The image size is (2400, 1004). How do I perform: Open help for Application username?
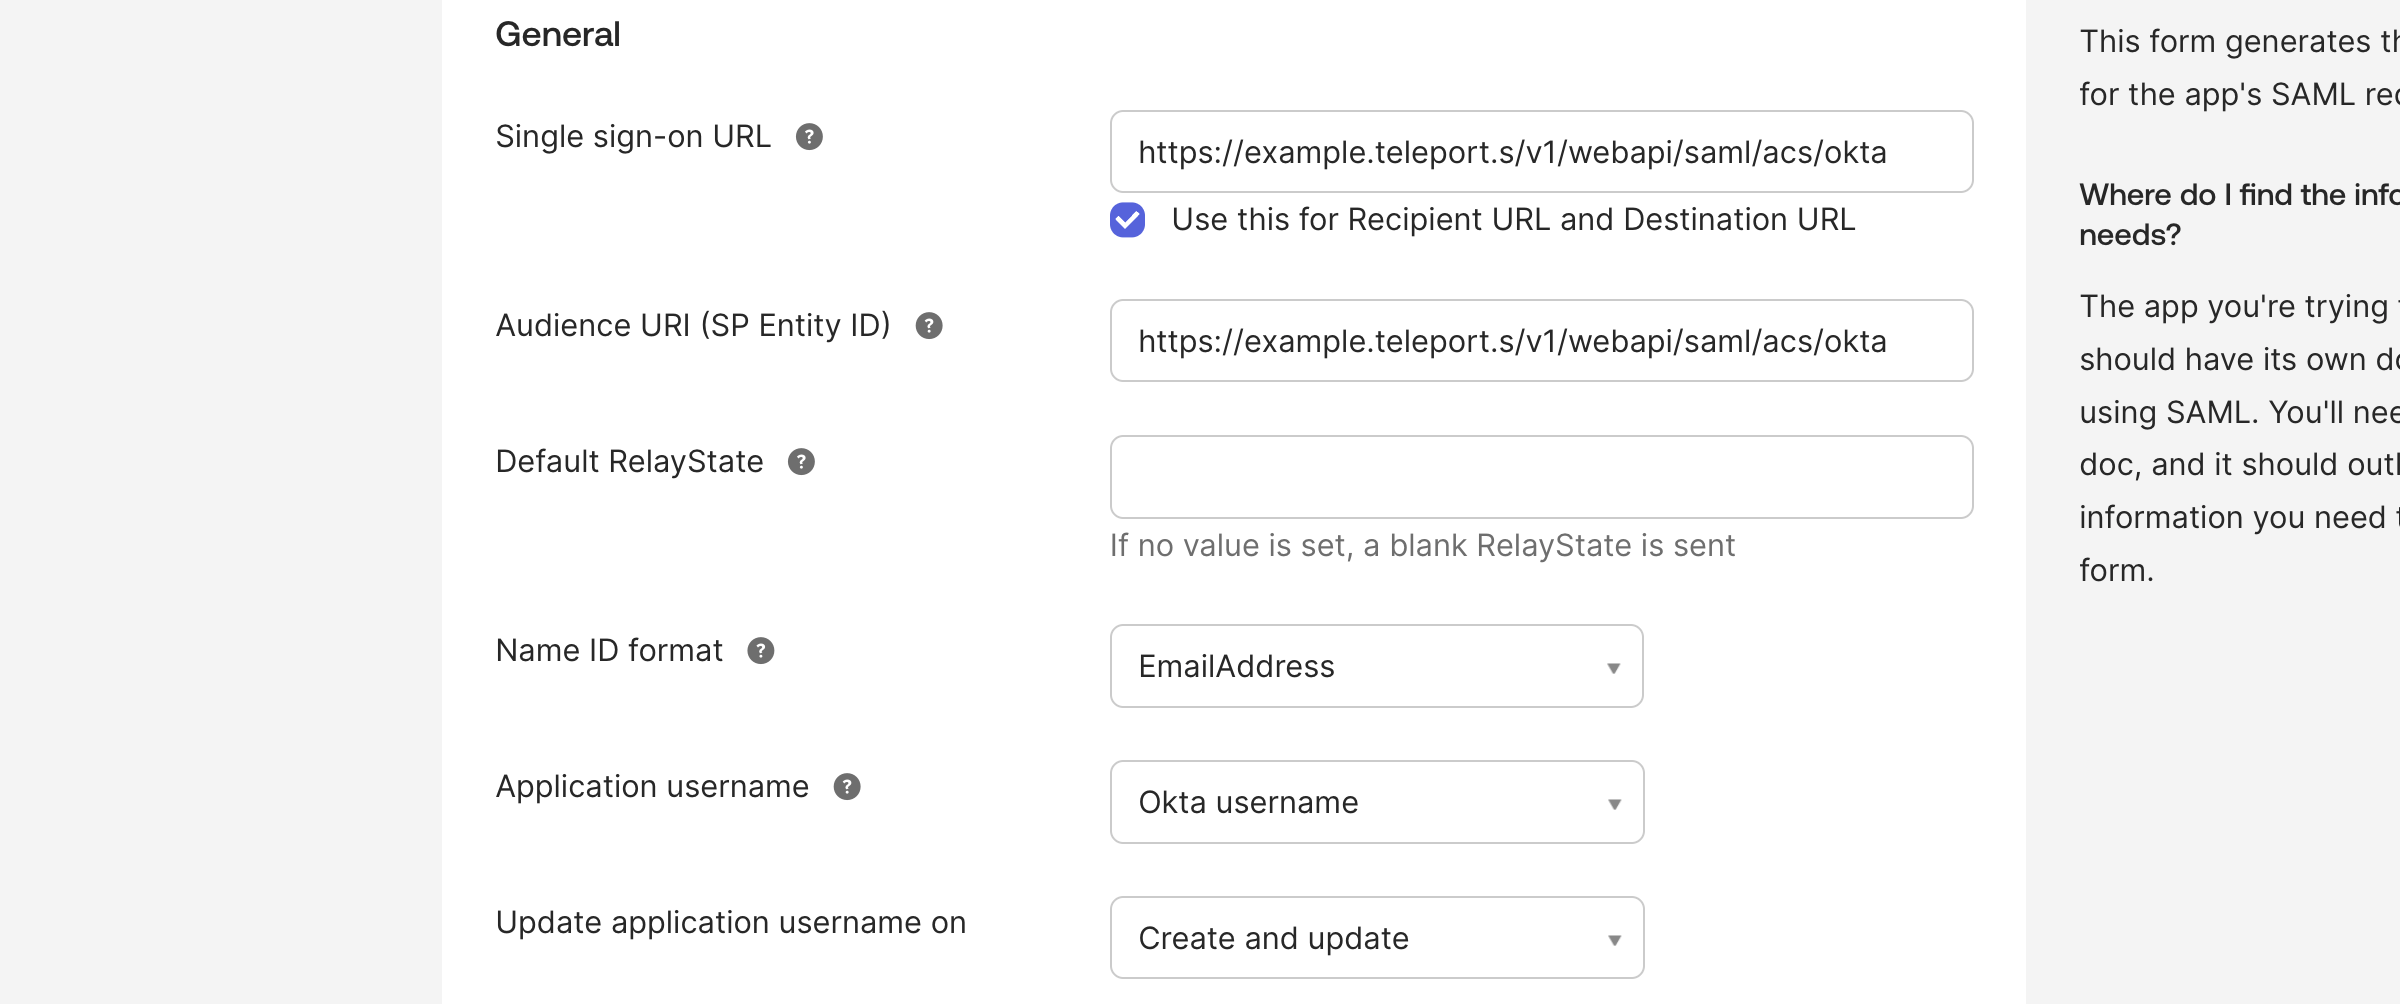[x=847, y=787]
